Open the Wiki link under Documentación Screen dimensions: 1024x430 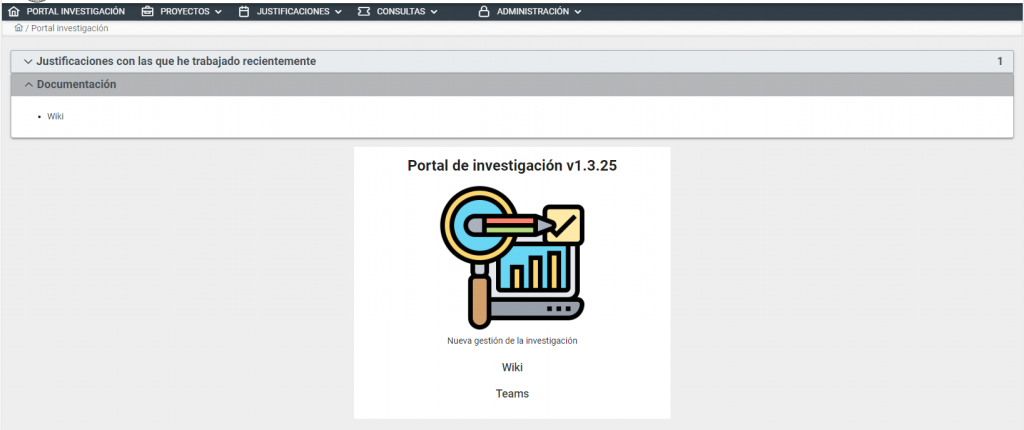[55, 117]
